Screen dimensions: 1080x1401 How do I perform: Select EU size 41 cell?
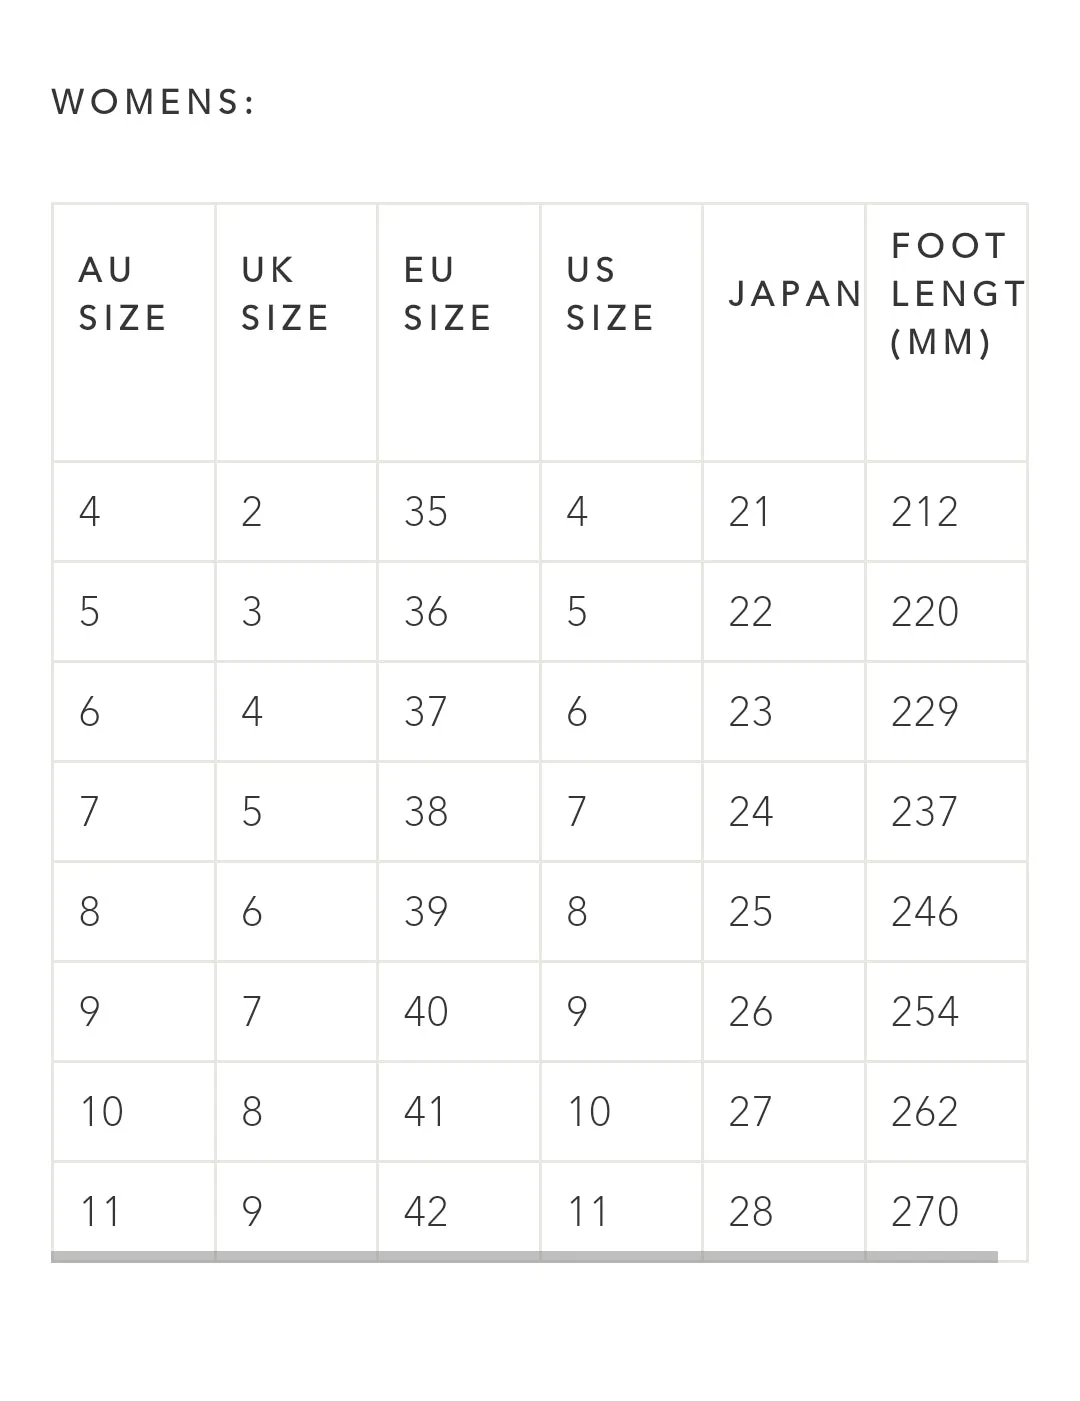(x=459, y=1112)
